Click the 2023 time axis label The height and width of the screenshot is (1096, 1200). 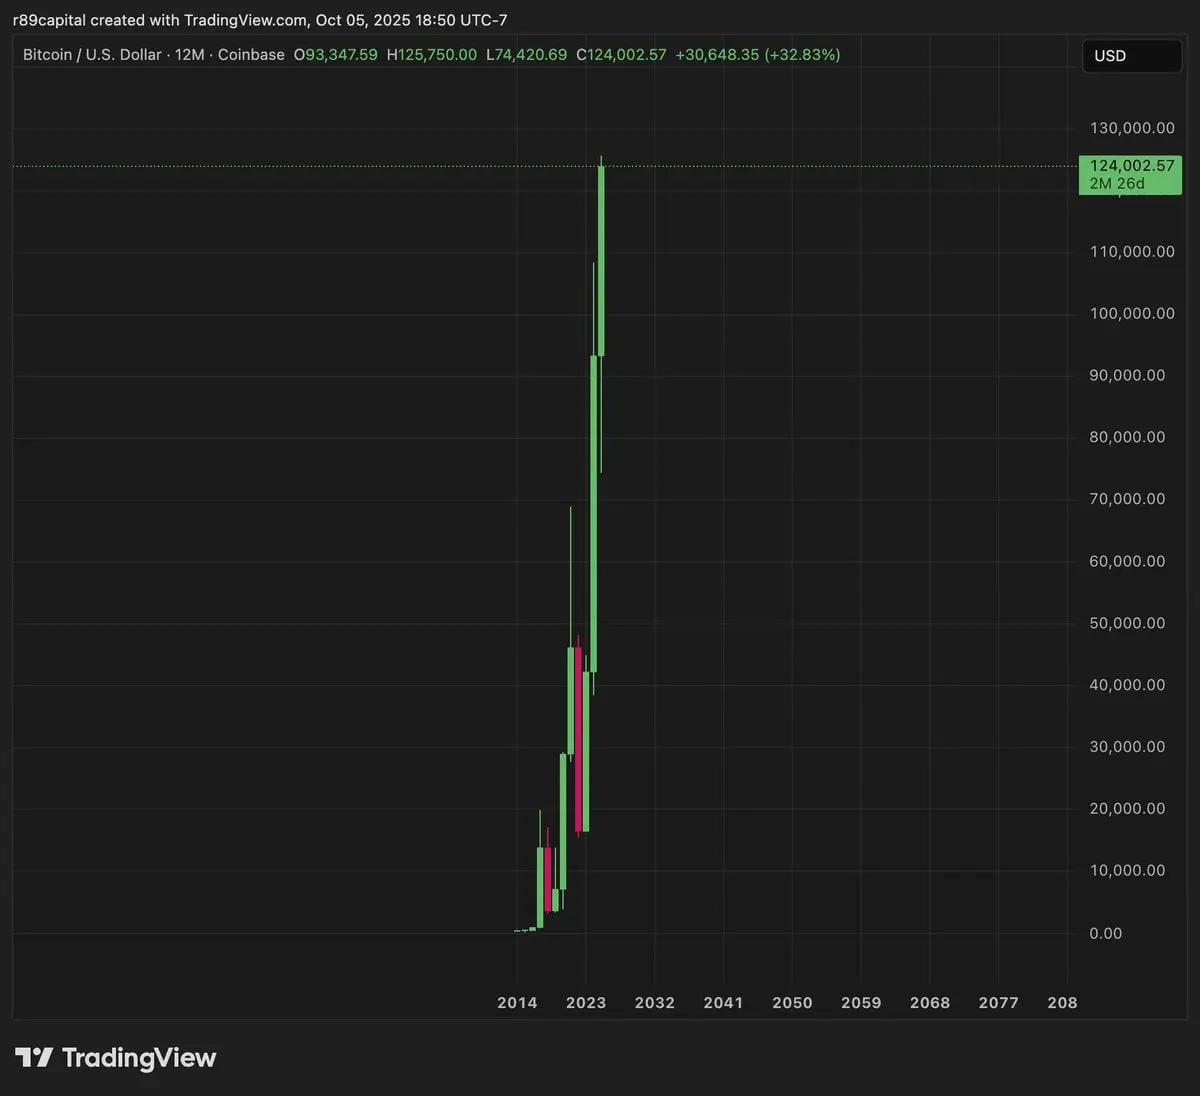pos(586,1002)
